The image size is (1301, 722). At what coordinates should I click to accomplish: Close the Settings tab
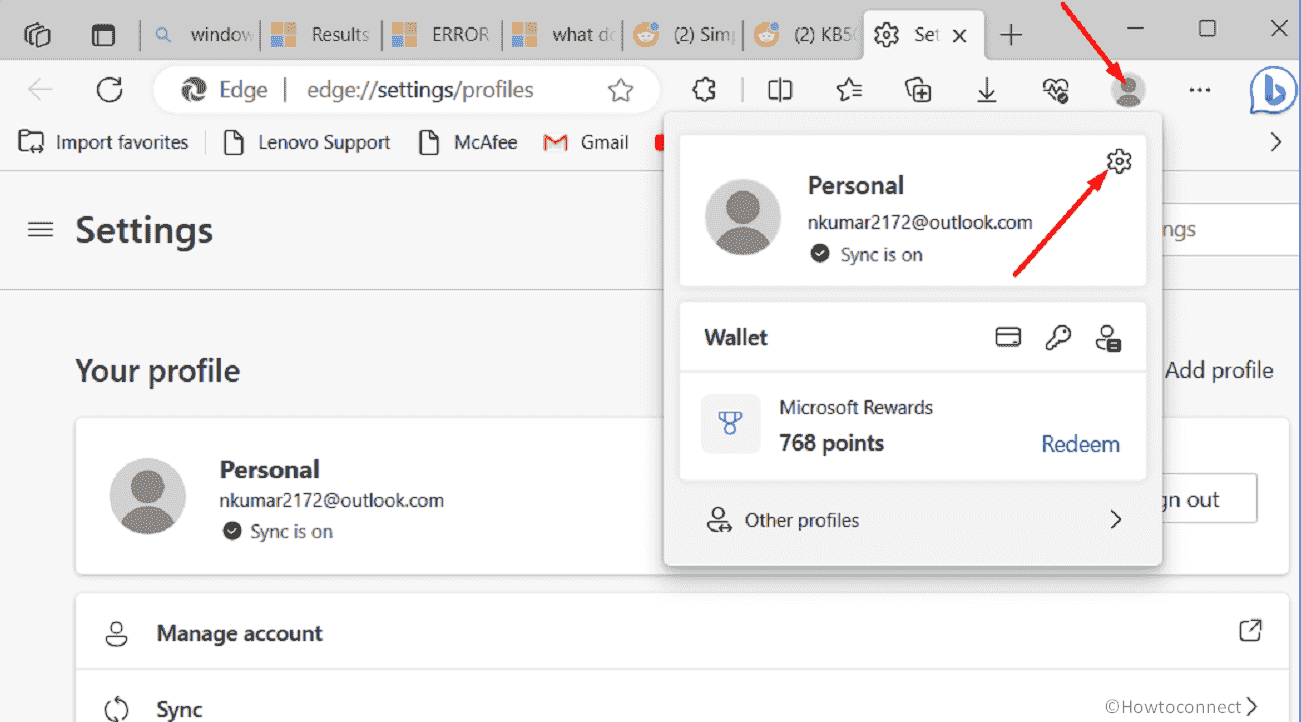coord(959,36)
